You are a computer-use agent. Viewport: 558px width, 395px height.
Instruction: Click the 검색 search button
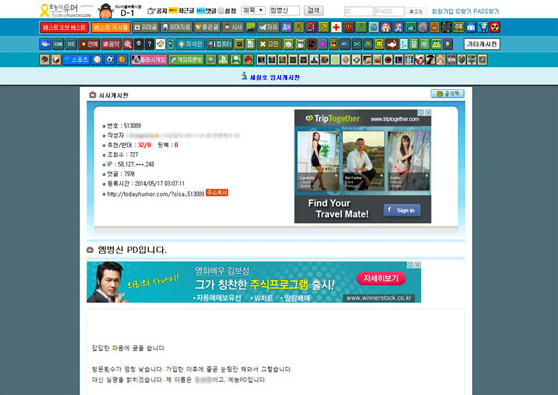tap(314, 10)
